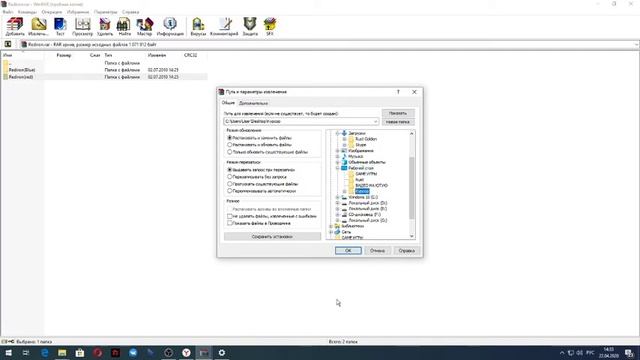Image resolution: width=640 pixels, height=360 pixels.
Task: Open the Файл menu
Action: click(7, 12)
